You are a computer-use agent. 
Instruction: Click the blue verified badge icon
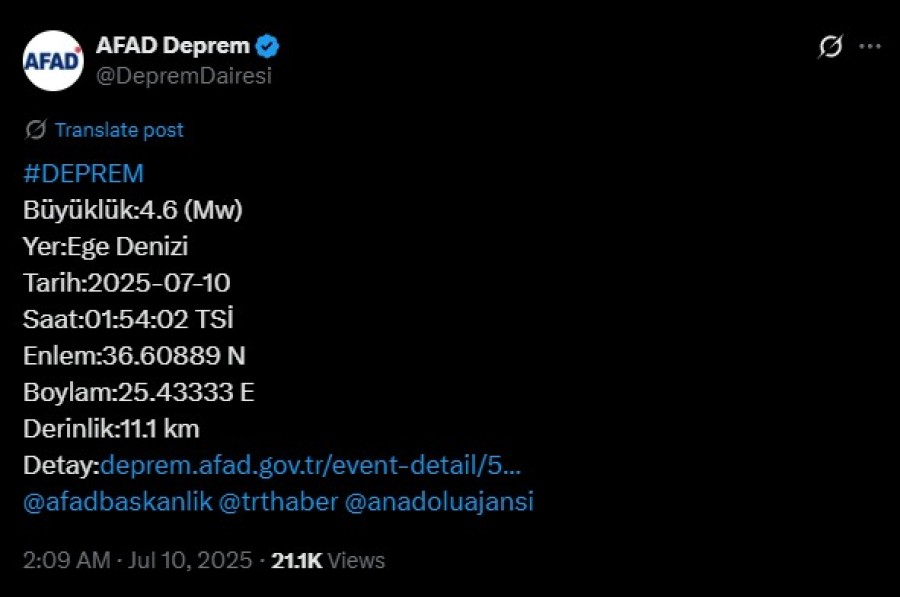pos(267,46)
